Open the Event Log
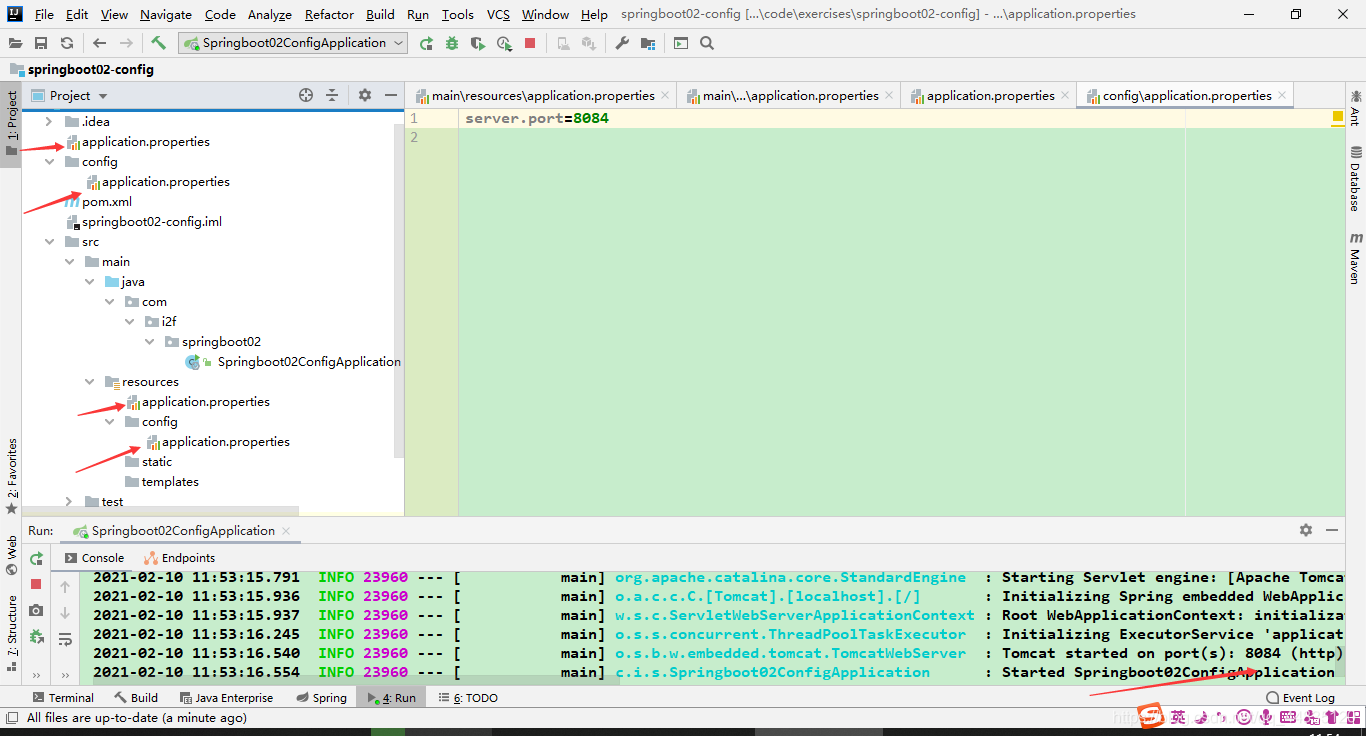The width and height of the screenshot is (1366, 736). (1300, 698)
